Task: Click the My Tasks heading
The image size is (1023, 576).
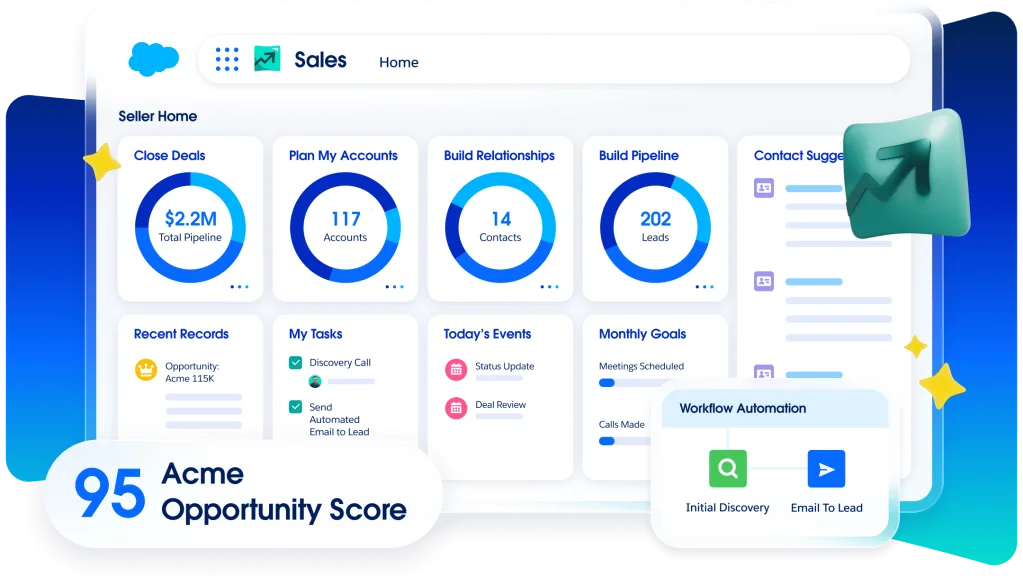Action: 316,334
